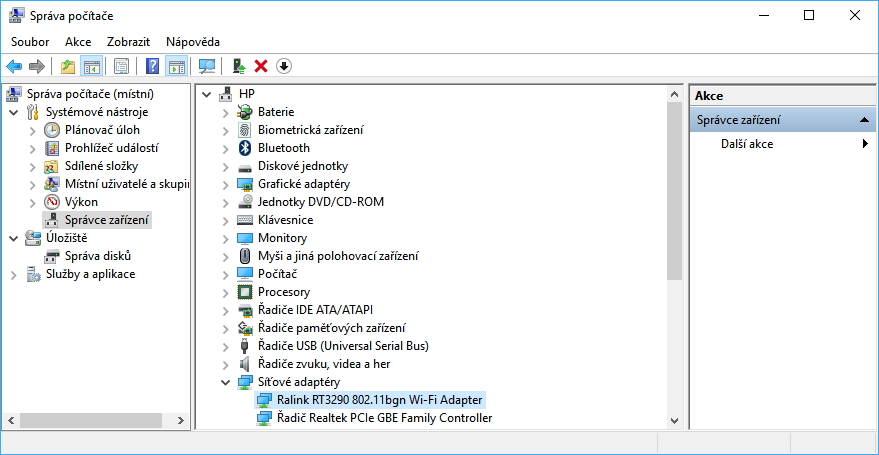Click the Baterie category icon
This screenshot has width=879, height=455.
pyautogui.click(x=245, y=112)
